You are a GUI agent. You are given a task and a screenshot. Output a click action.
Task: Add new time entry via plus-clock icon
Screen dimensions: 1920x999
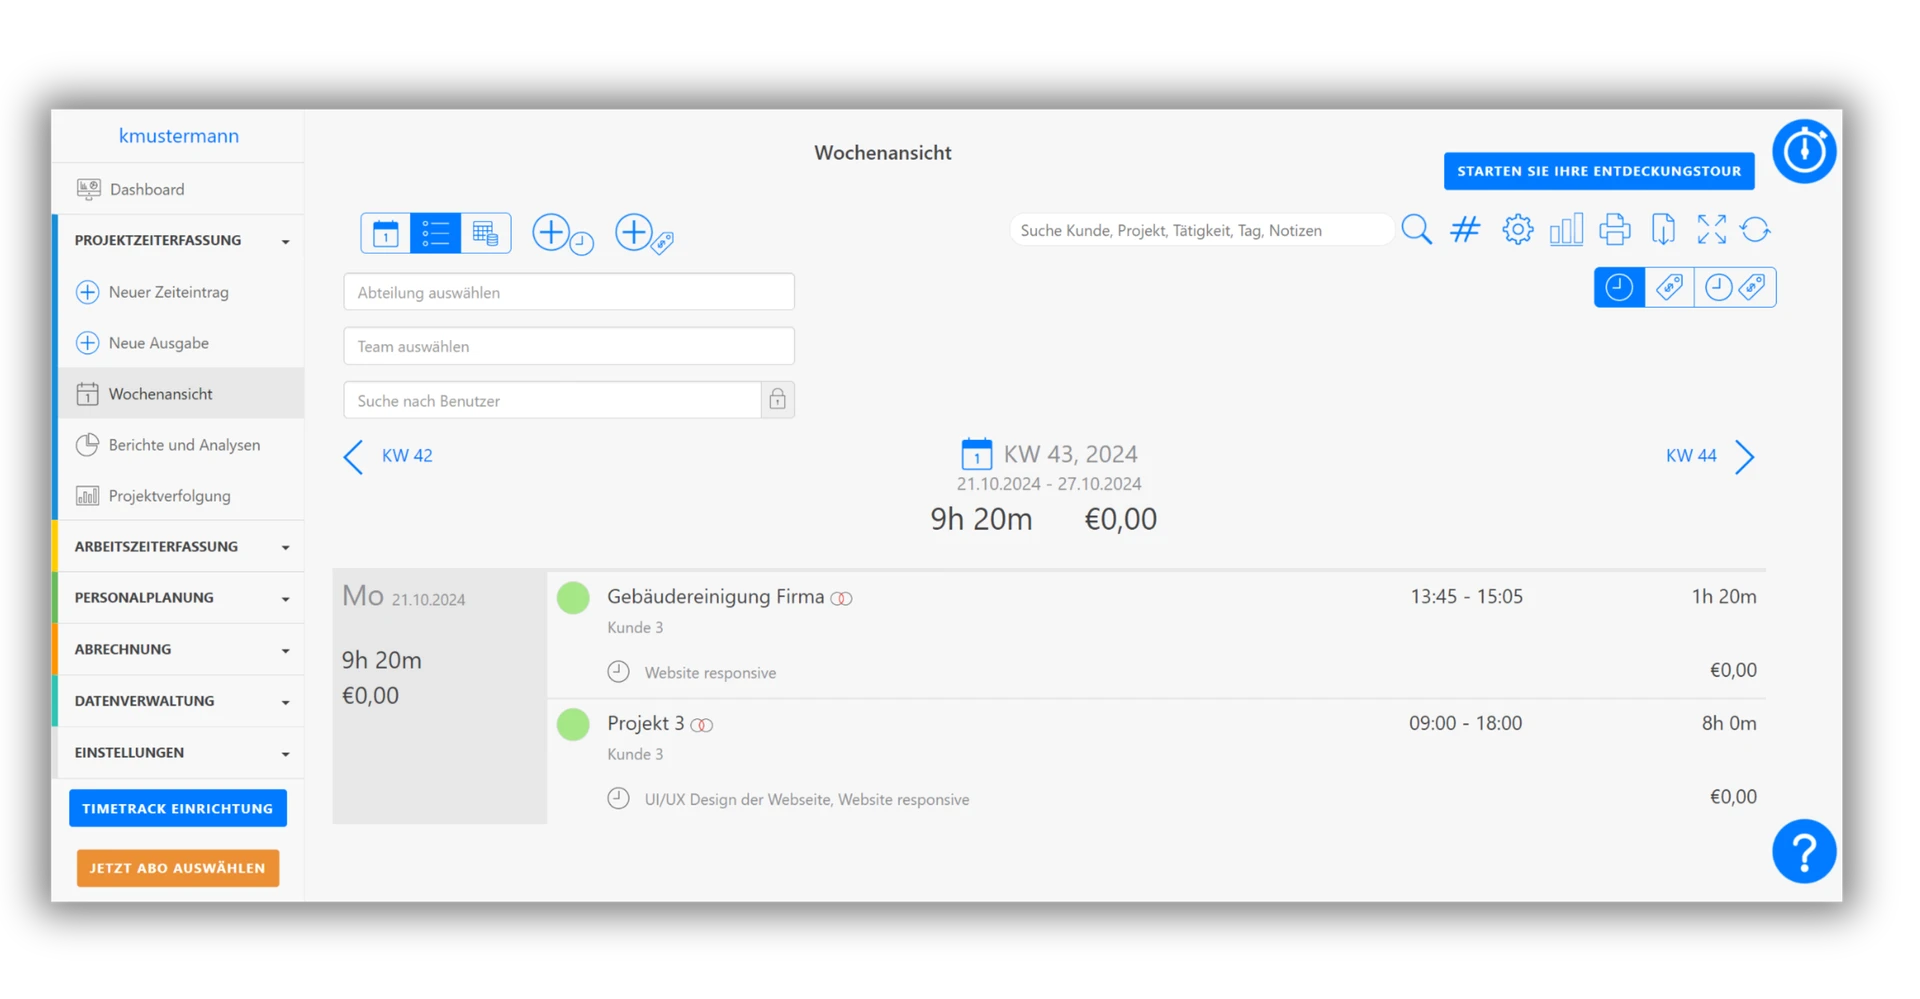(x=561, y=234)
